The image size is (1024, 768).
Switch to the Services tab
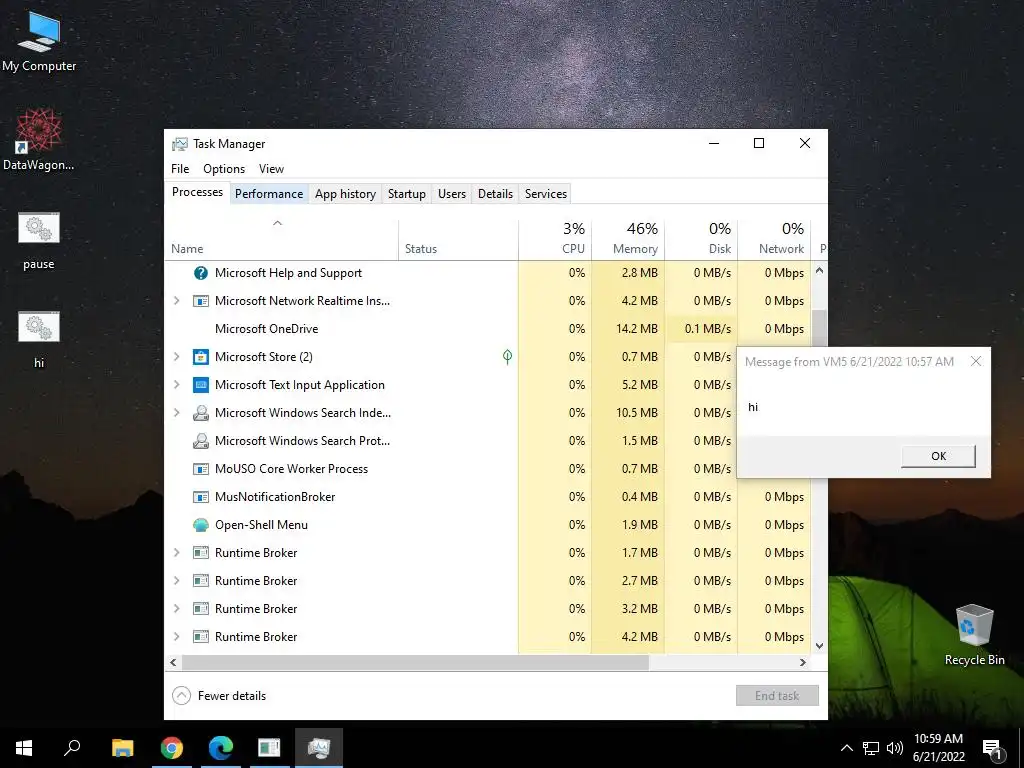pyautogui.click(x=546, y=194)
